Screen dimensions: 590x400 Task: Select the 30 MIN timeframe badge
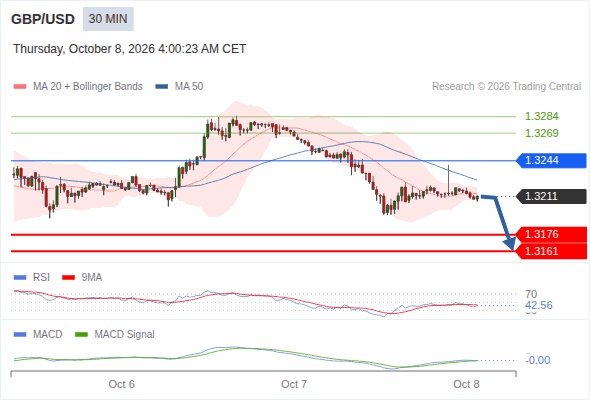click(108, 19)
